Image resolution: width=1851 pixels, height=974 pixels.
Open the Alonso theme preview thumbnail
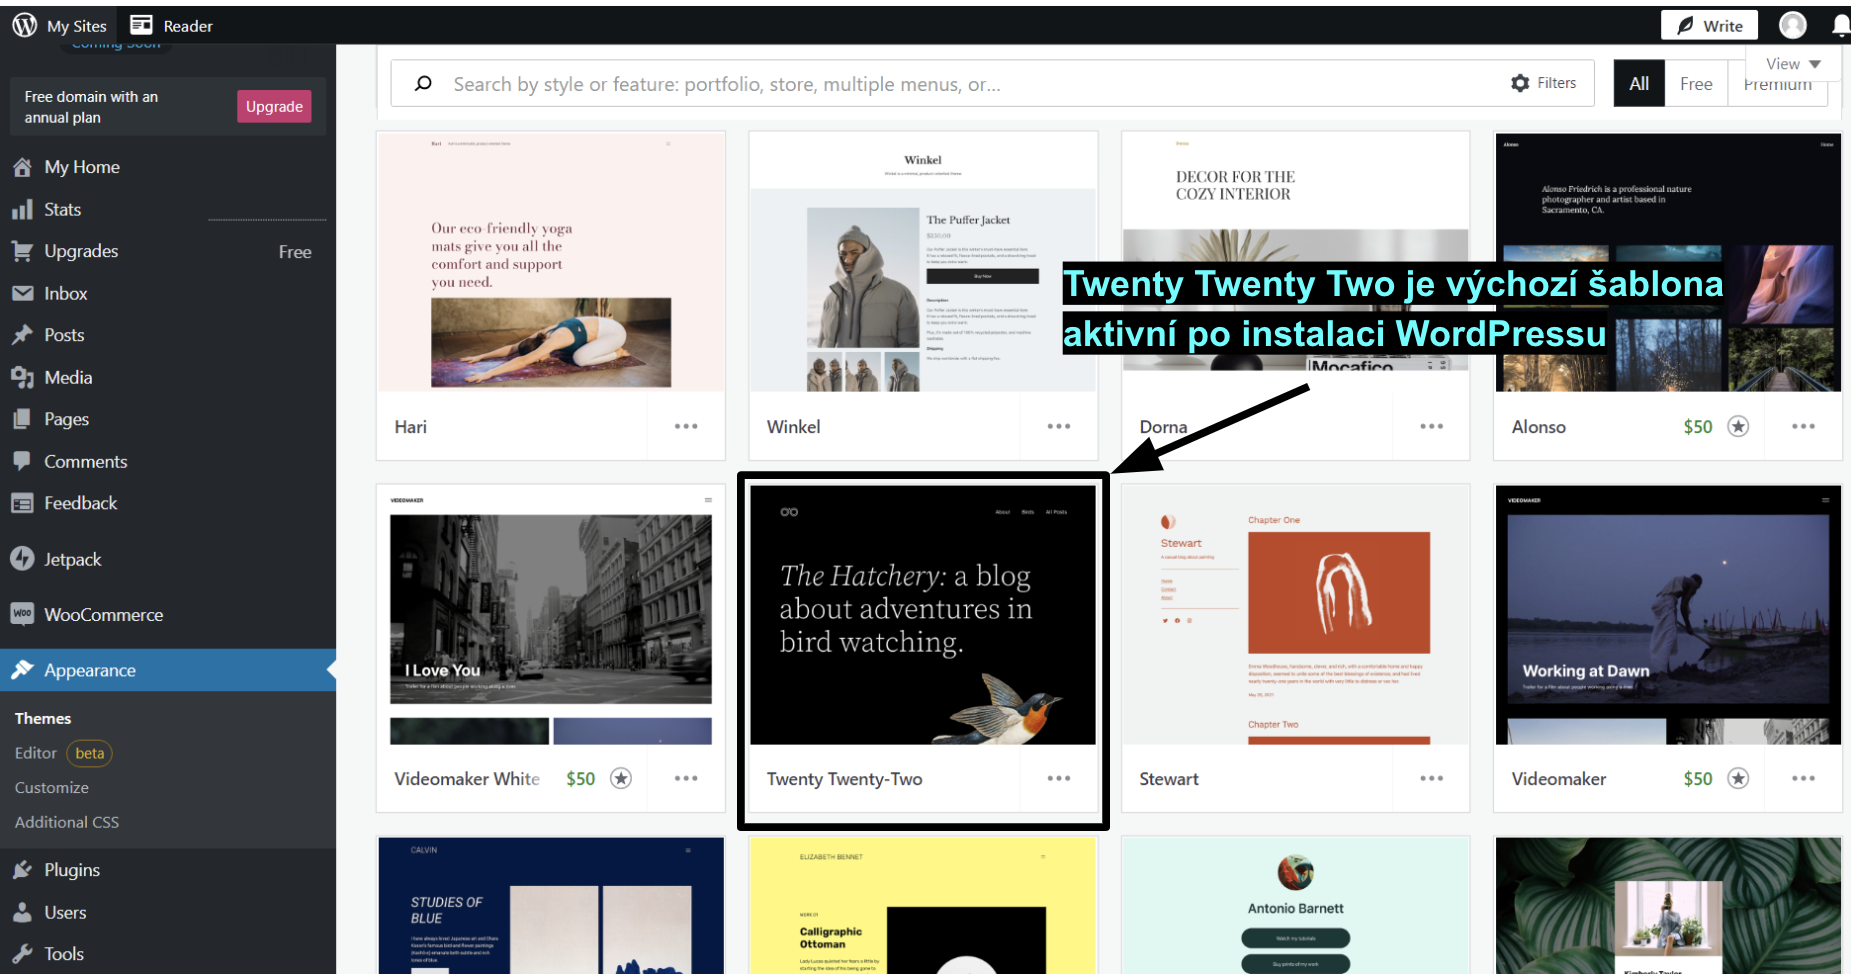(x=1668, y=262)
